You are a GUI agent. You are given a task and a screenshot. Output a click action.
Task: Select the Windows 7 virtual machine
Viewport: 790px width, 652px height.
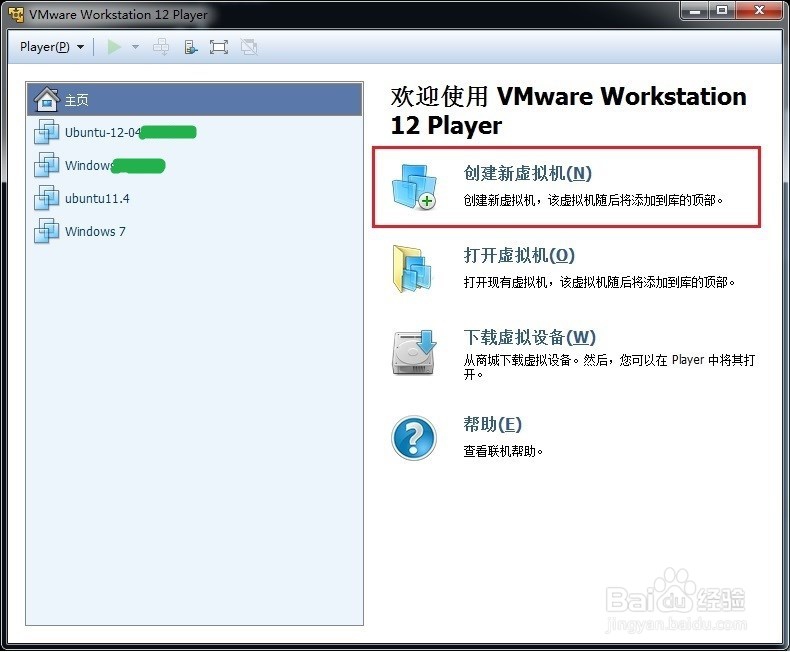[194, 231]
